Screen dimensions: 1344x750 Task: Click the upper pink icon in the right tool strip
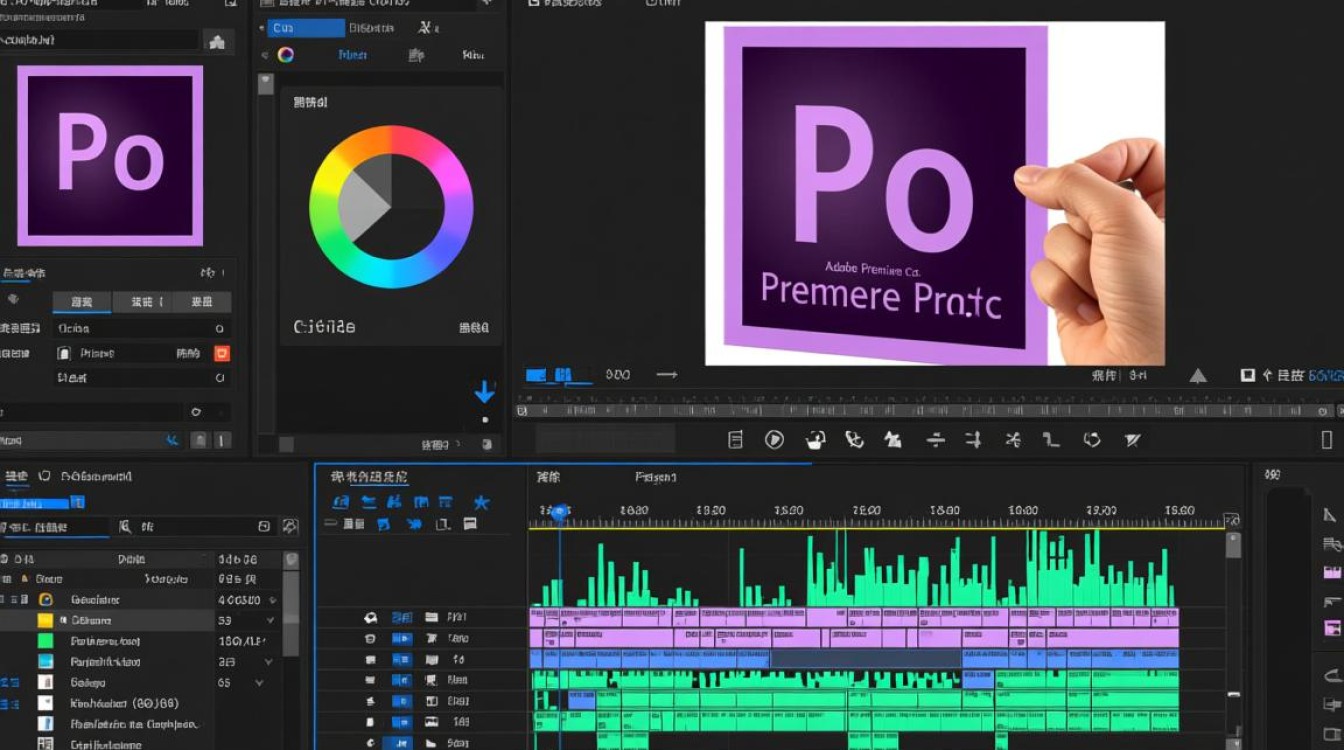point(1332,573)
